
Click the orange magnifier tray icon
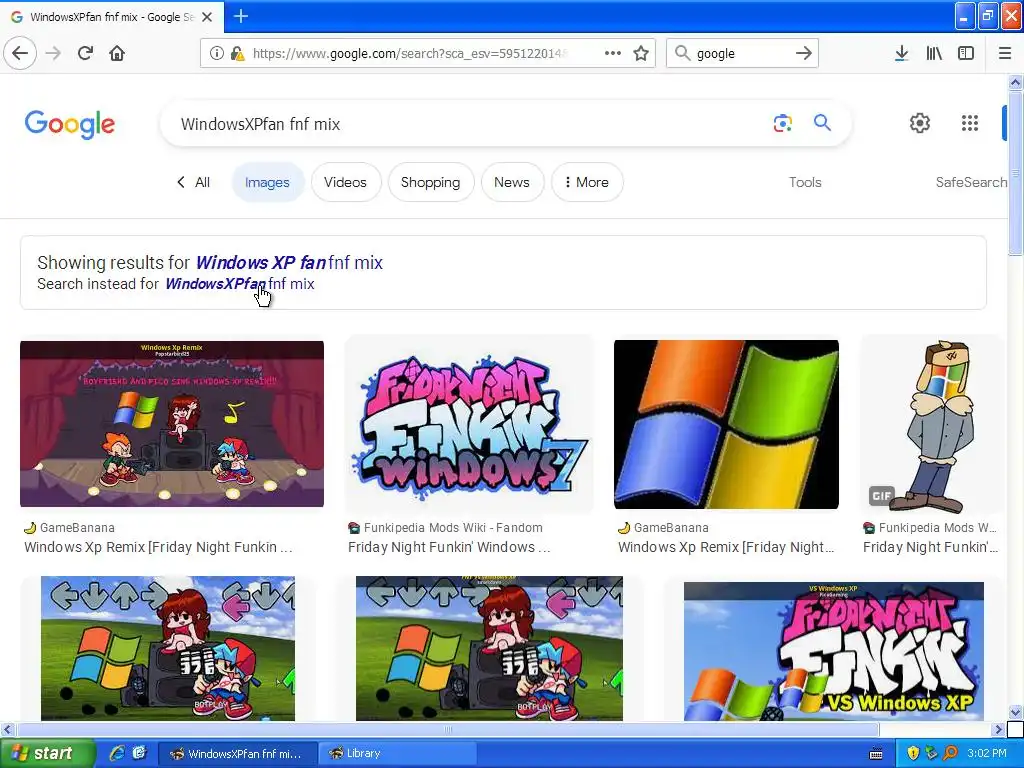pos(950,753)
